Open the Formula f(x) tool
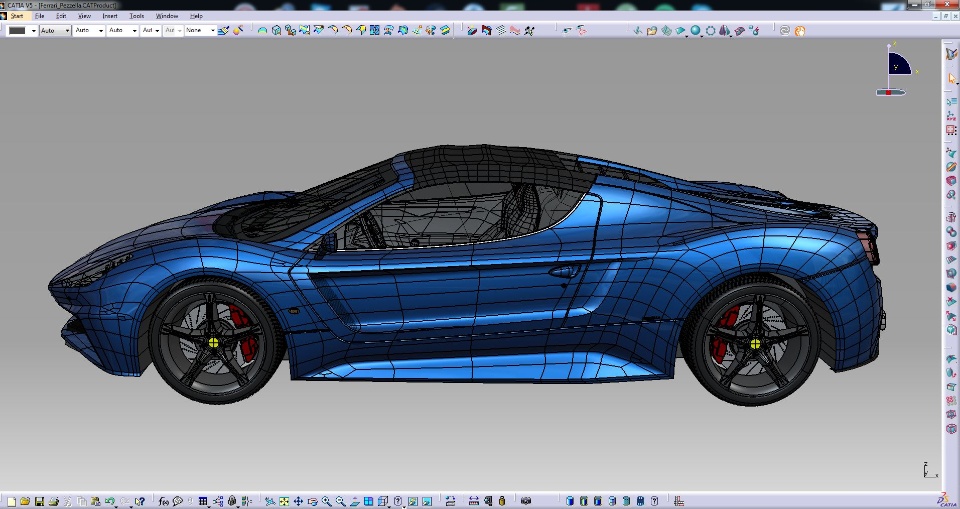The height and width of the screenshot is (509, 960). tap(163, 501)
